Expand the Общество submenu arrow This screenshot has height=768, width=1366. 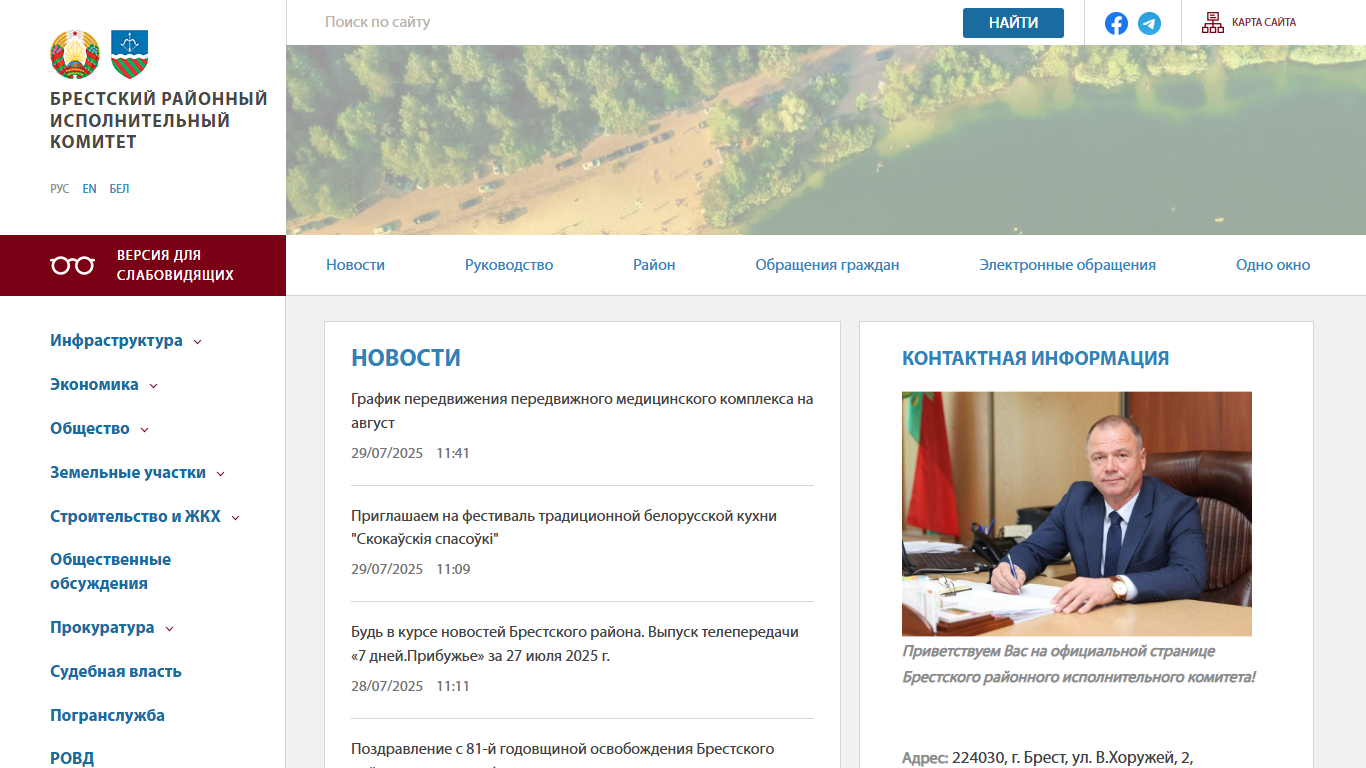pyautogui.click(x=144, y=430)
